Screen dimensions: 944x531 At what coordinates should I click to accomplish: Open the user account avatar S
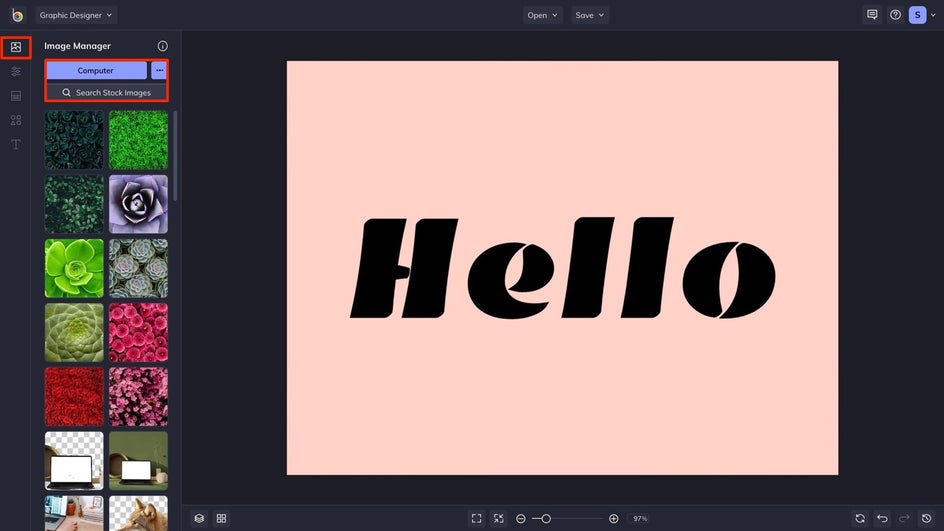918,15
